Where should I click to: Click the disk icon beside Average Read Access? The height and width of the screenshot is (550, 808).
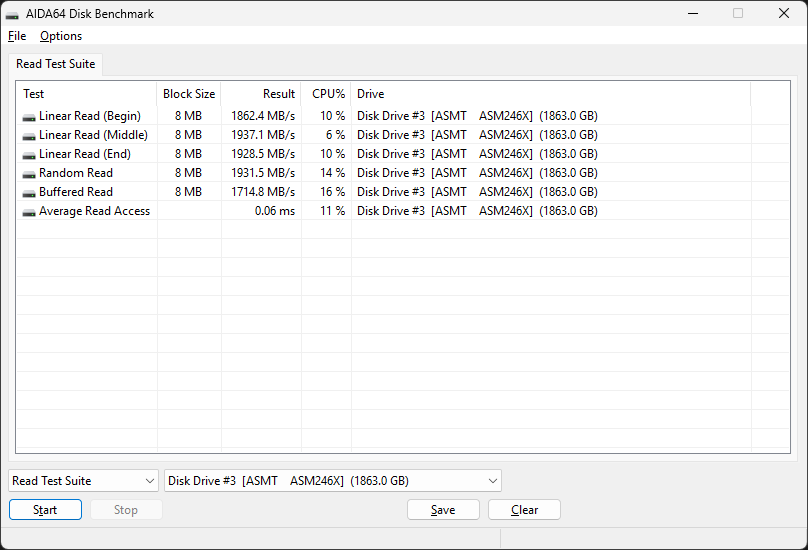[29, 211]
